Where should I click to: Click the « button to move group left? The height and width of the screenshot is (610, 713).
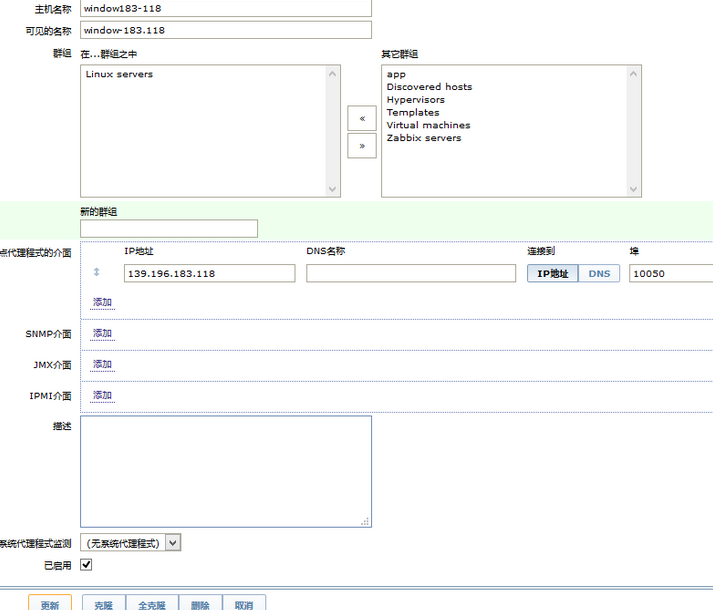click(361, 119)
